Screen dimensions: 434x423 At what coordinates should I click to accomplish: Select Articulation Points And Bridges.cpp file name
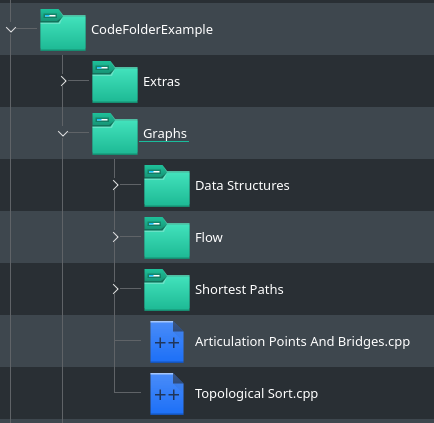click(302, 342)
